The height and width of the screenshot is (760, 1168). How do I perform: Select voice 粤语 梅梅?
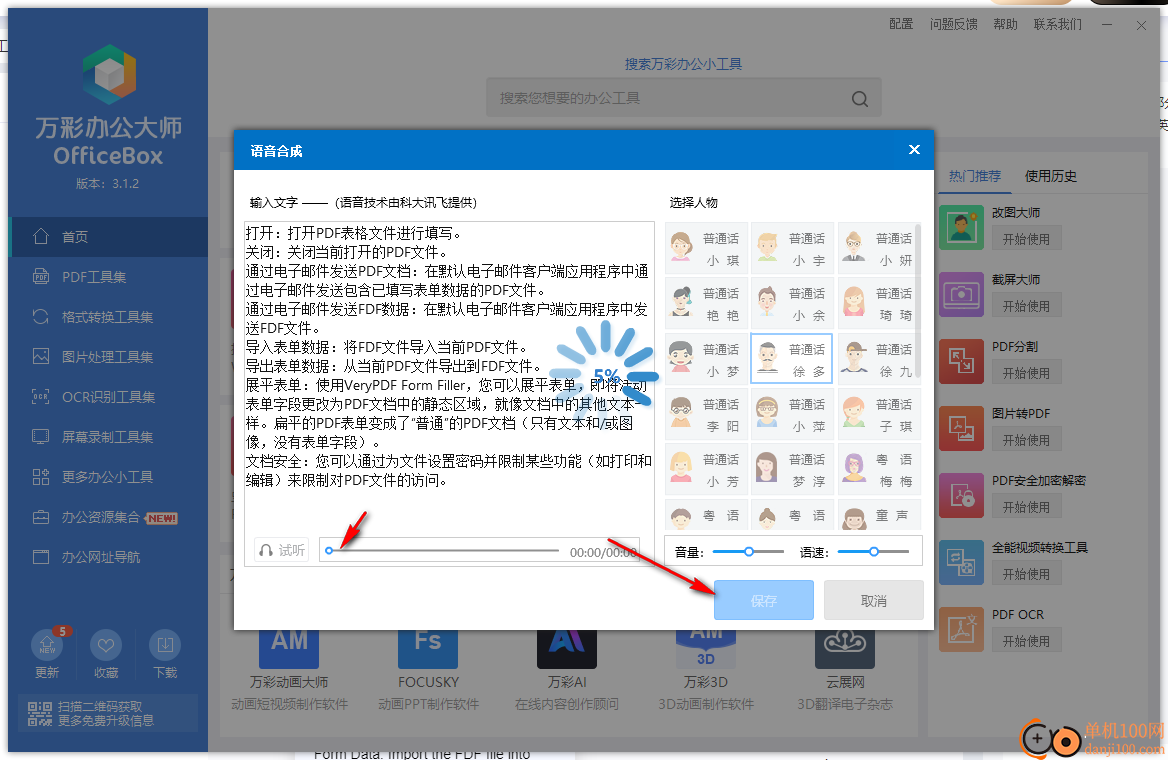pos(877,469)
